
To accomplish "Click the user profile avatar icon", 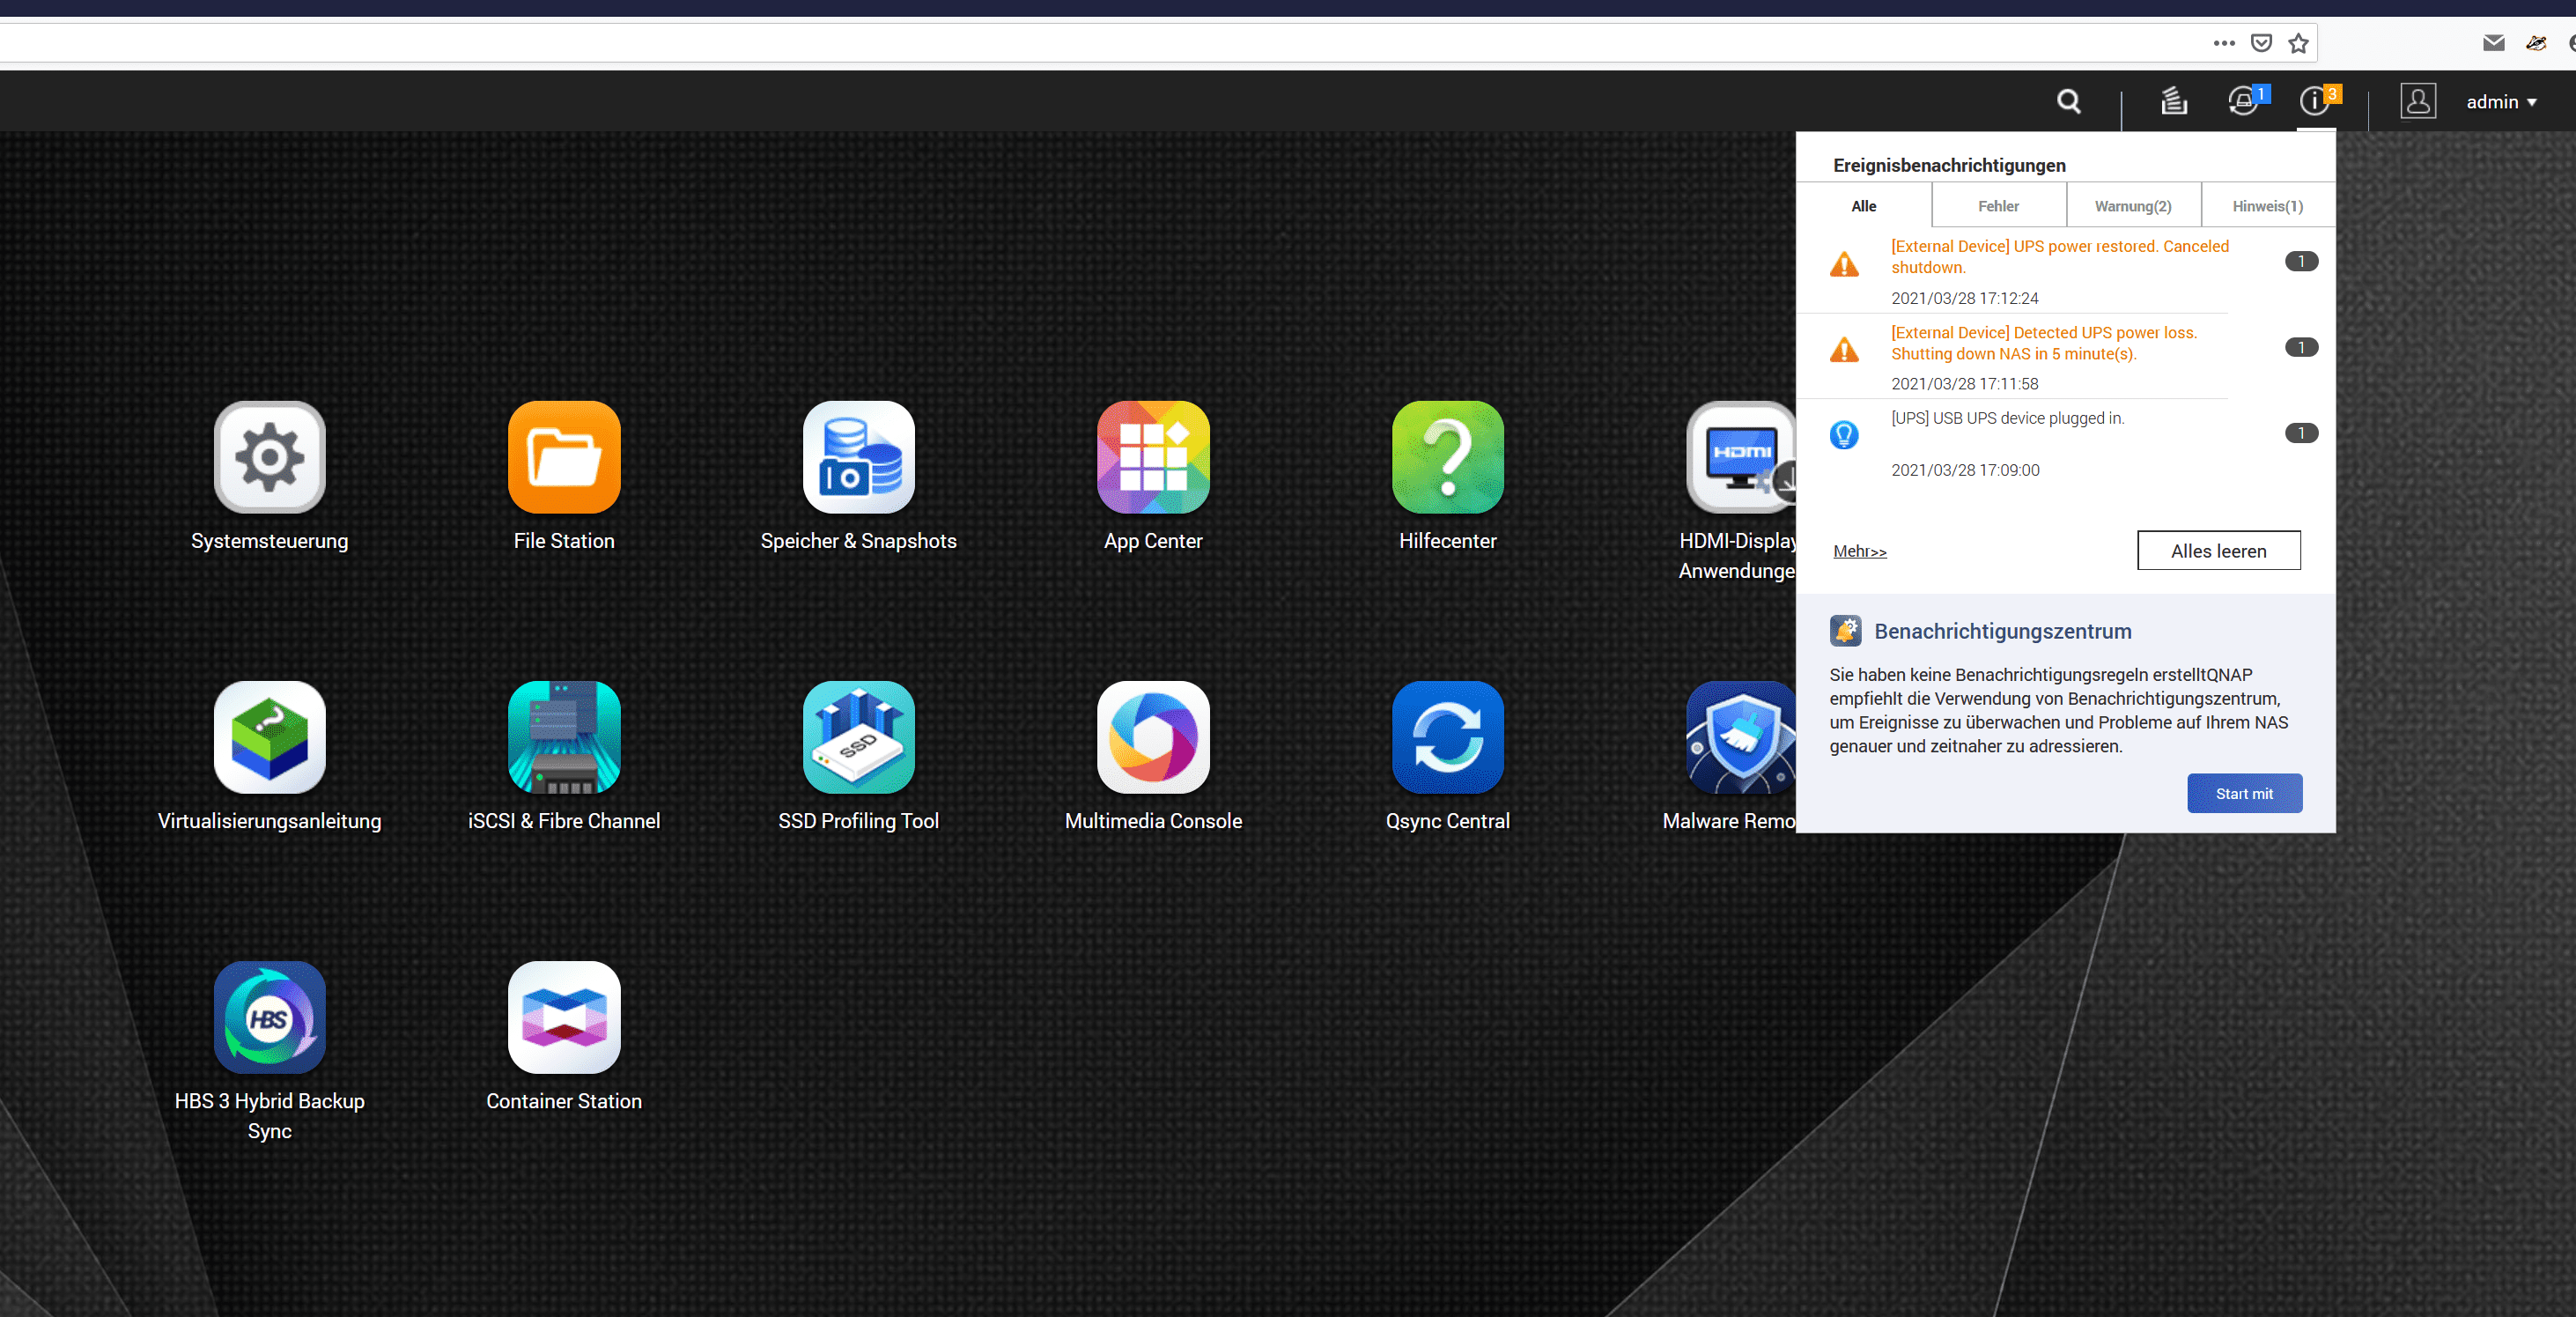I will (x=2417, y=101).
